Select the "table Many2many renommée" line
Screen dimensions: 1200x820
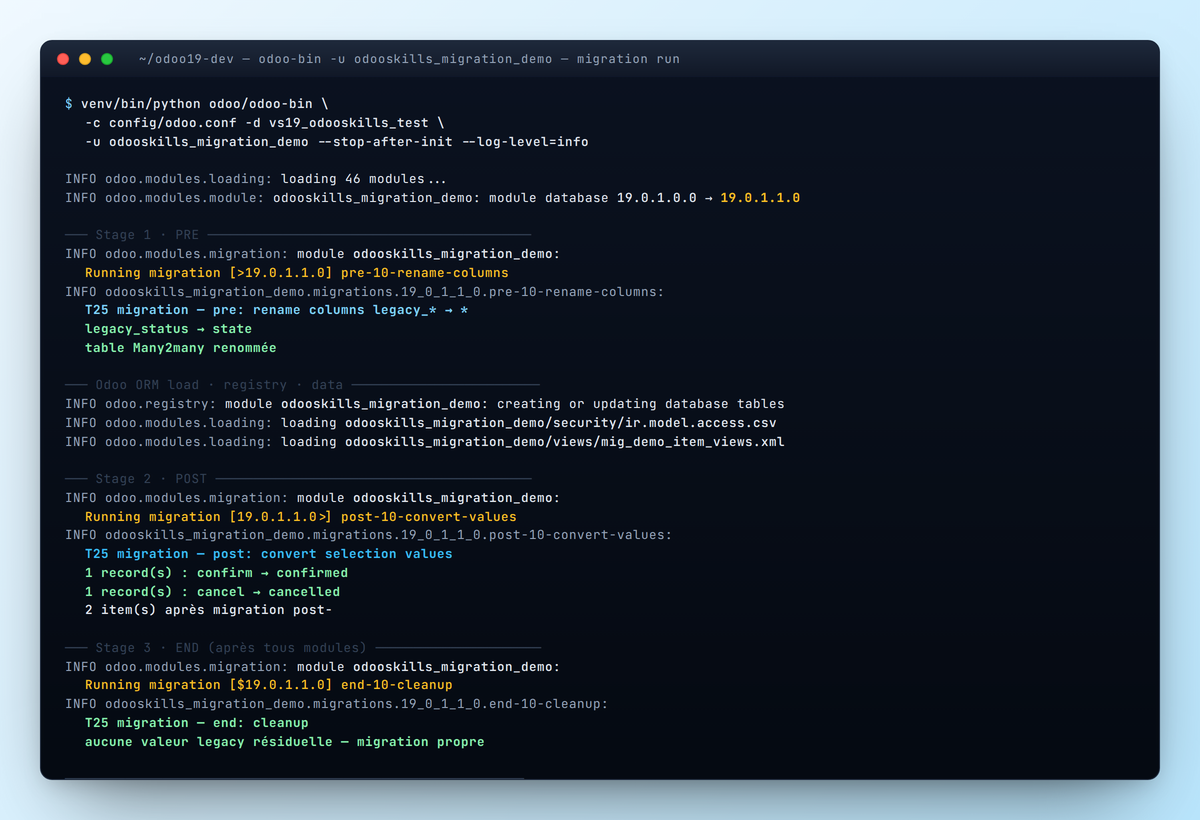pos(180,348)
